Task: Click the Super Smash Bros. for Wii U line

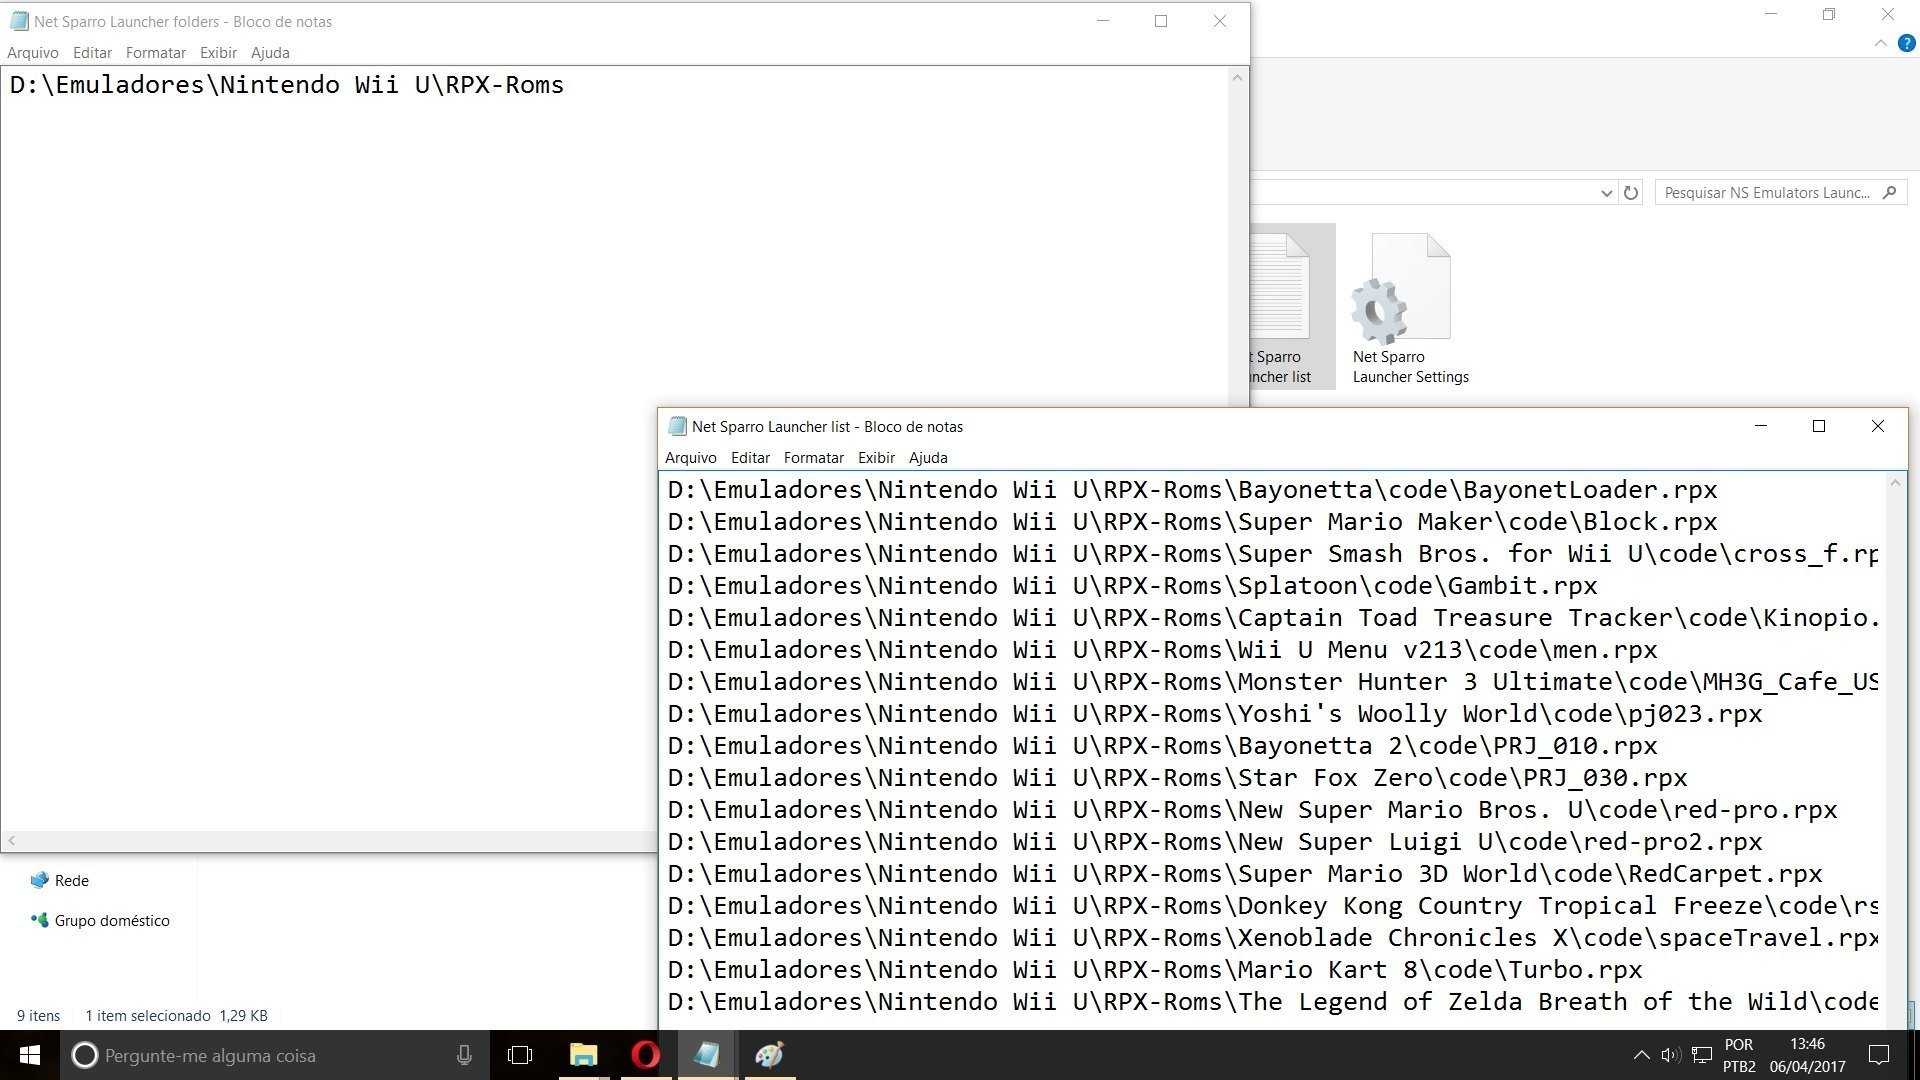Action: (x=1273, y=554)
